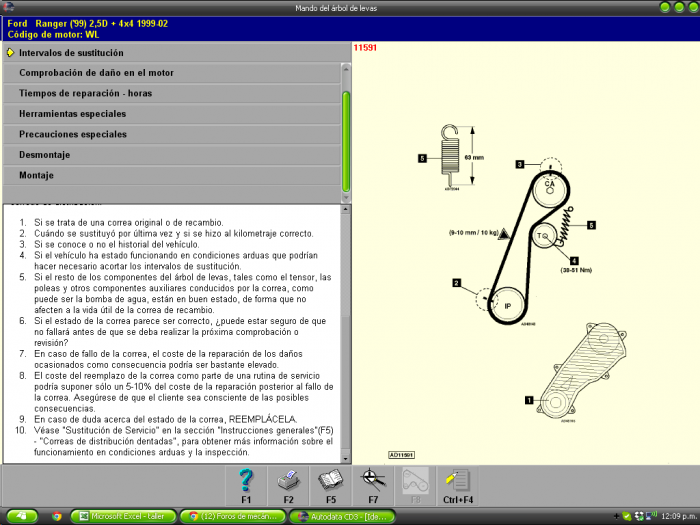The width and height of the screenshot is (700, 525).
Task: Open the Desmontaje section
Action: [x=172, y=155]
